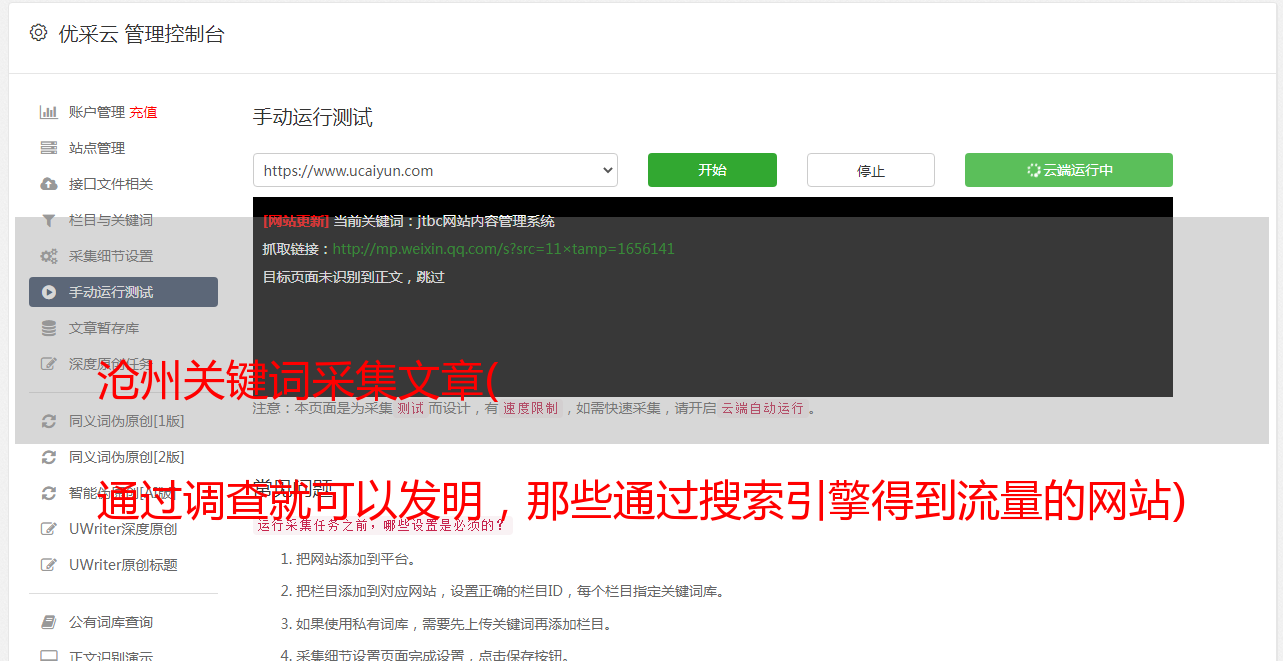
Task: Click the server icon for 站点管理
Action: click(x=48, y=148)
